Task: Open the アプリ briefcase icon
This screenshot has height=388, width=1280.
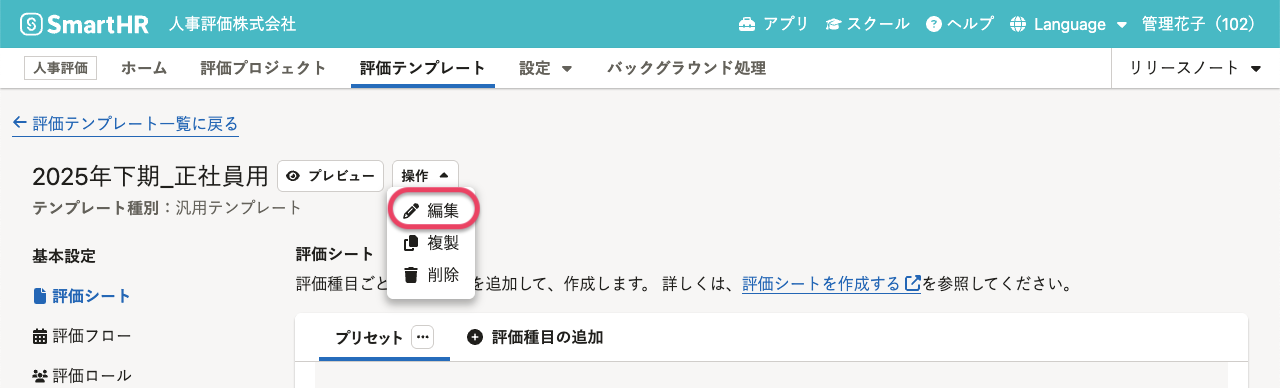Action: 747,24
